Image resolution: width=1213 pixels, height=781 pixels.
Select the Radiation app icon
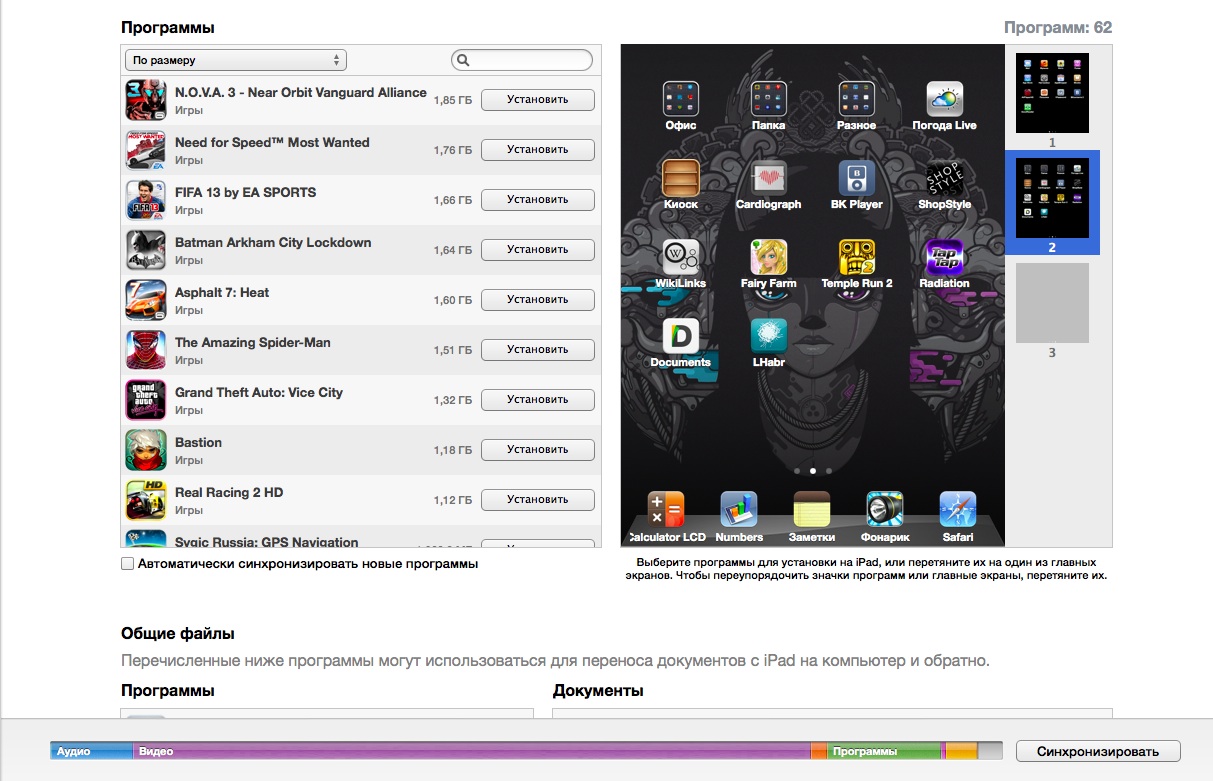tap(945, 258)
